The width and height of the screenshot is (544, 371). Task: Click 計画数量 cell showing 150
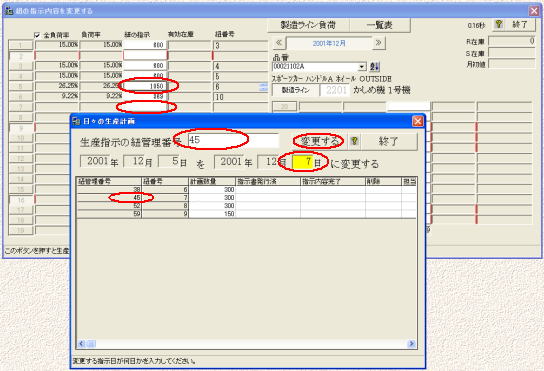click(x=212, y=213)
